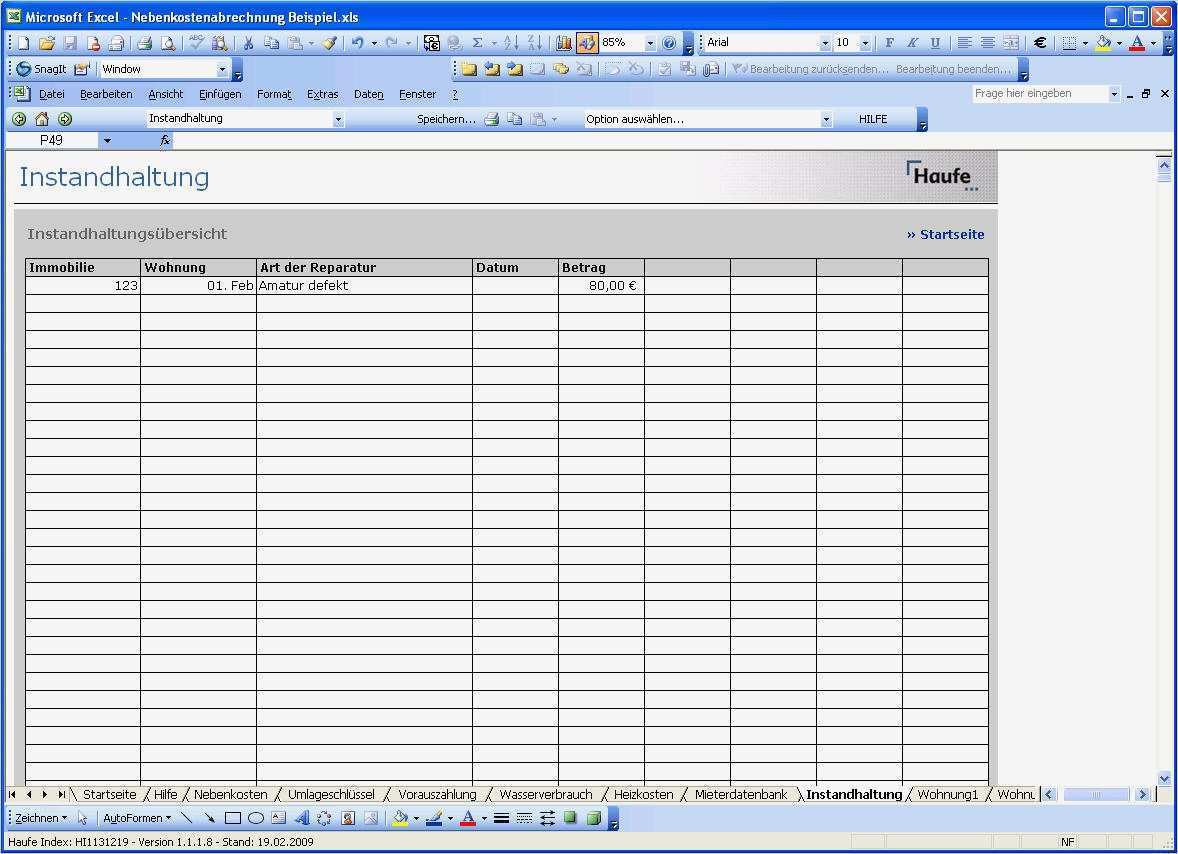Click the Format Painter icon

(x=329, y=42)
